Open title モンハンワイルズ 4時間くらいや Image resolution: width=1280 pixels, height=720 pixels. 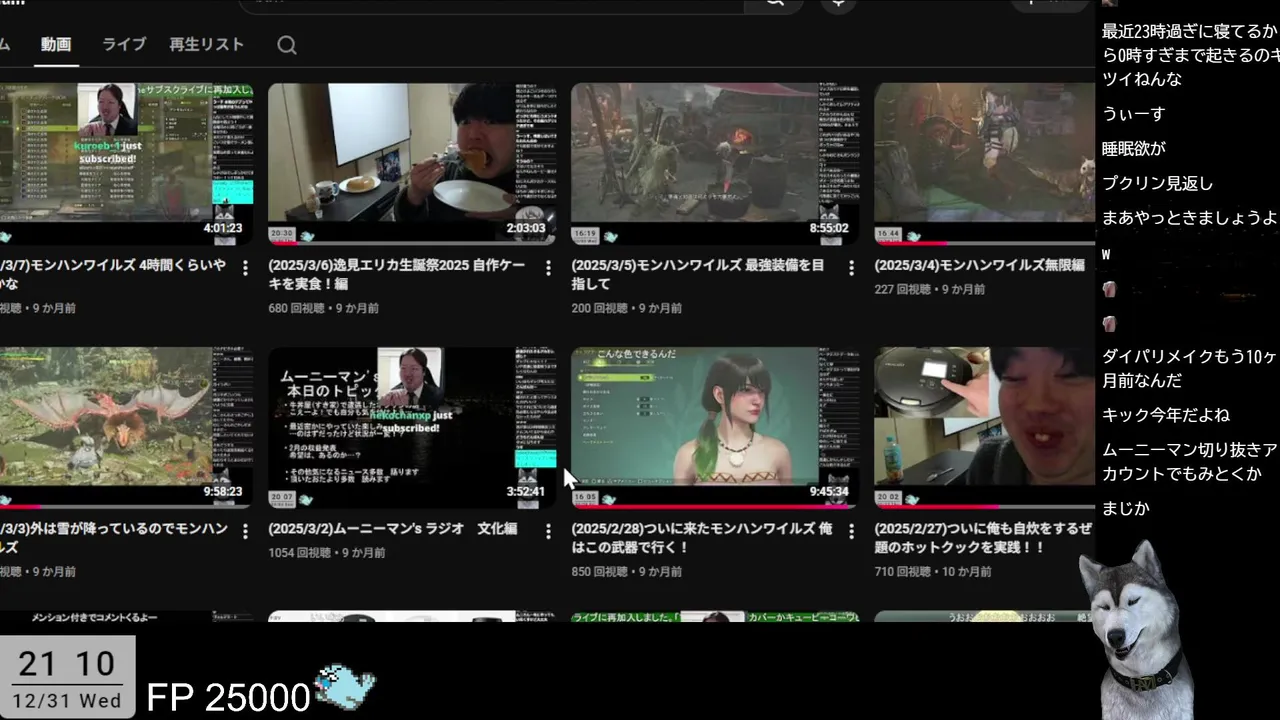pos(113,274)
